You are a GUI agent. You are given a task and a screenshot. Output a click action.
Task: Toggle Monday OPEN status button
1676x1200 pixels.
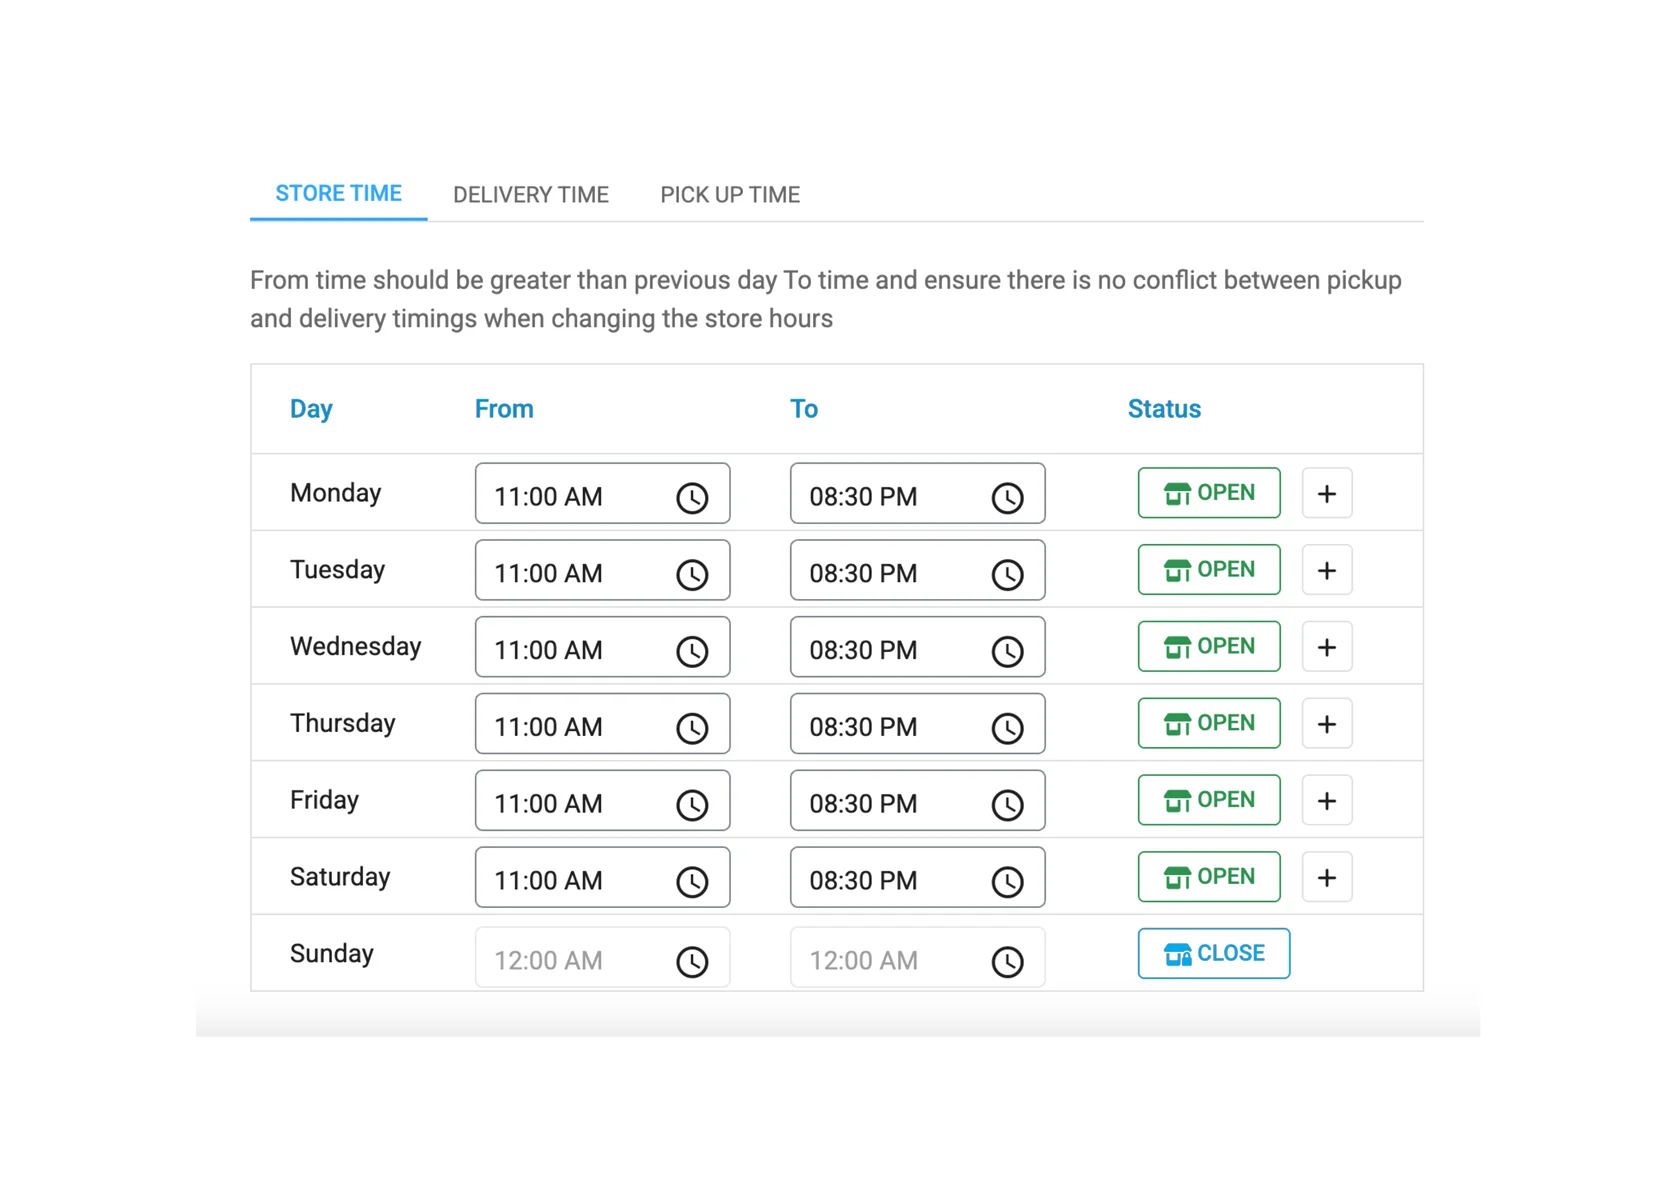[1208, 493]
